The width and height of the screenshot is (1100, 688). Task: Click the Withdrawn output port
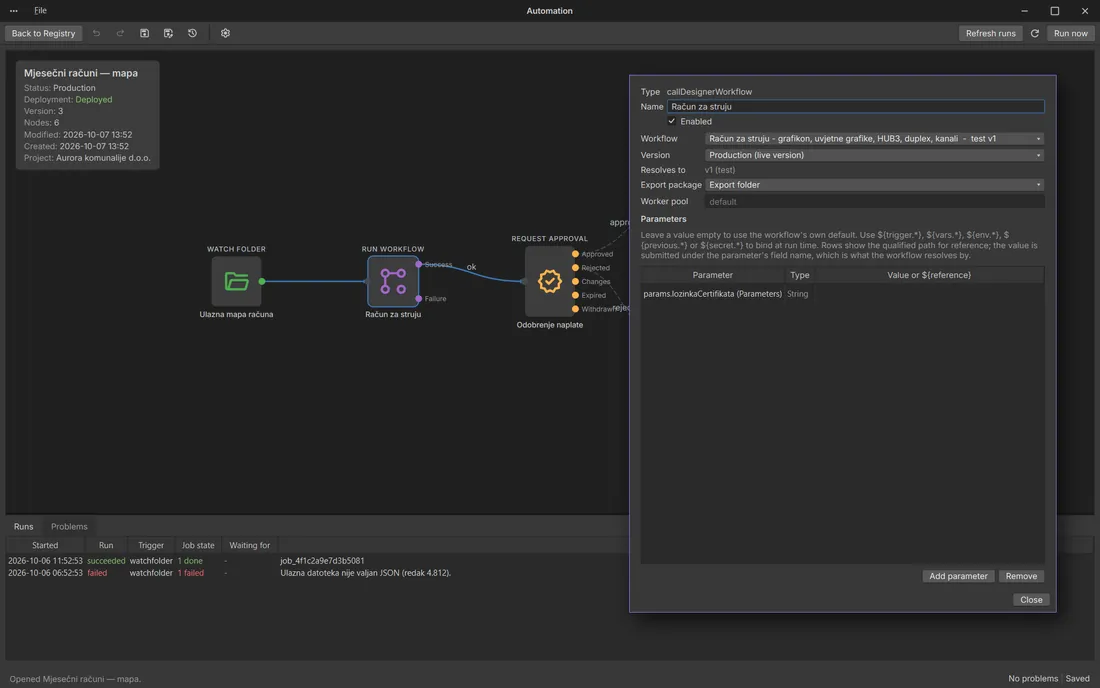[x=575, y=309]
